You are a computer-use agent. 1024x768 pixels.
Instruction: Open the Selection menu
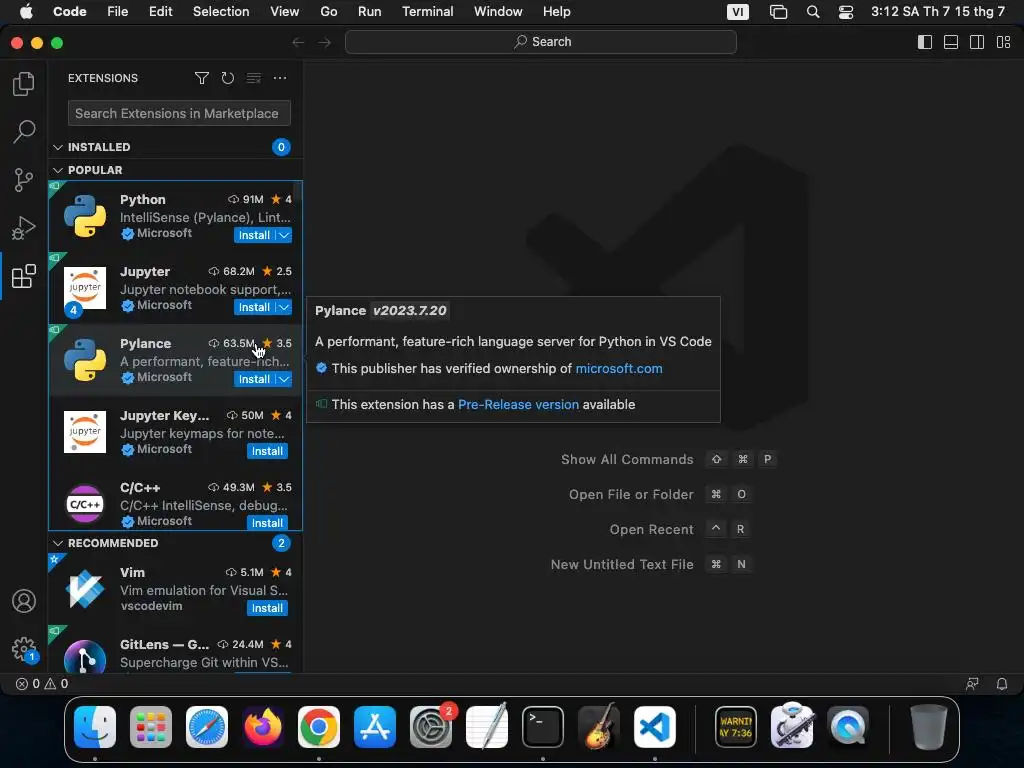tap(221, 12)
